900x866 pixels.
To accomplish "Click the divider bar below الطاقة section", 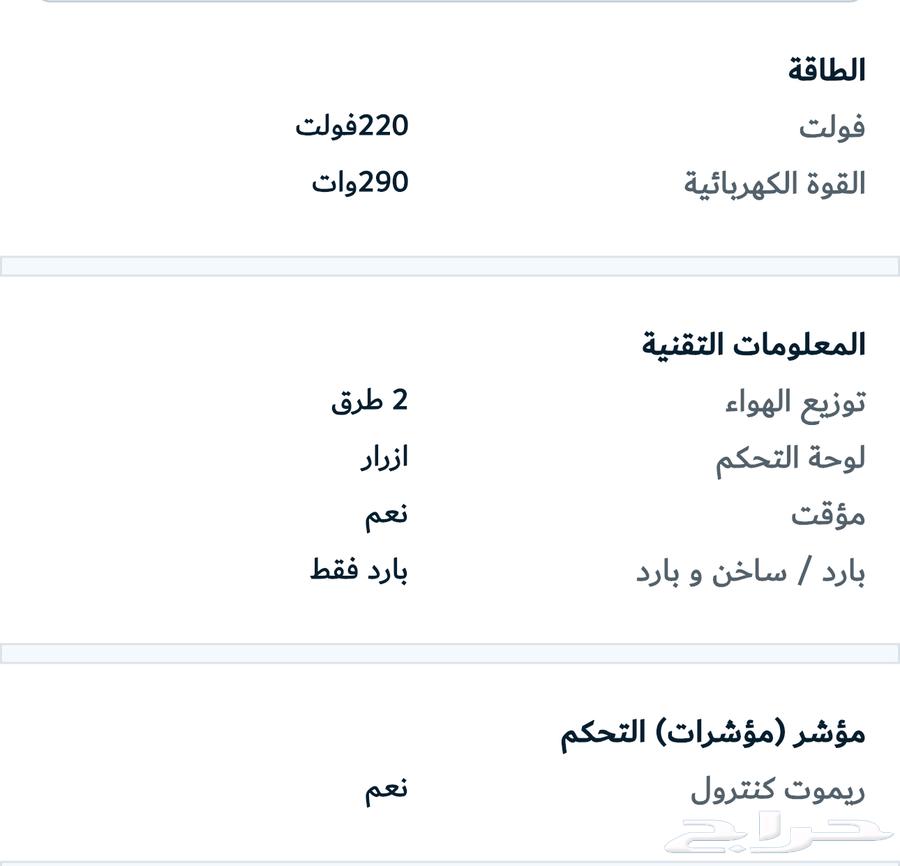I will point(450,266).
